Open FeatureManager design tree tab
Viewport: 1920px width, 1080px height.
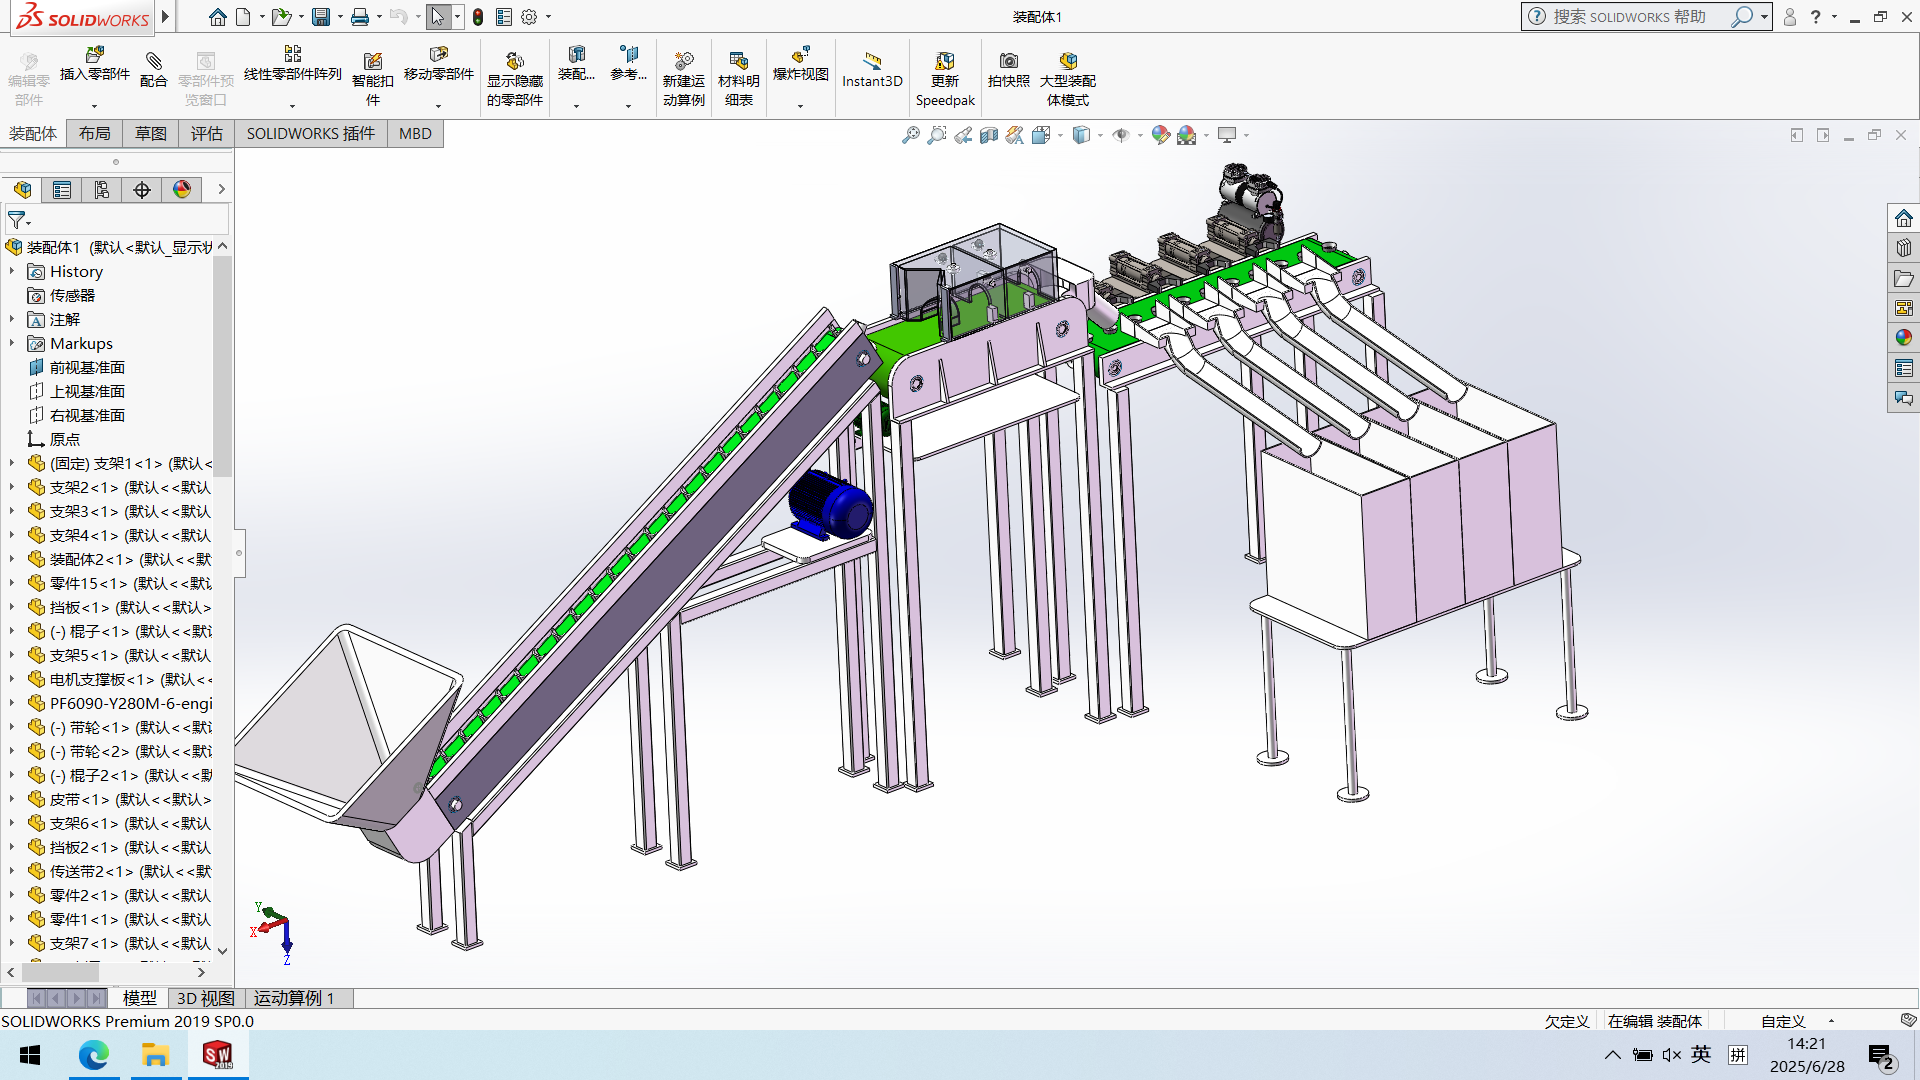click(x=23, y=190)
